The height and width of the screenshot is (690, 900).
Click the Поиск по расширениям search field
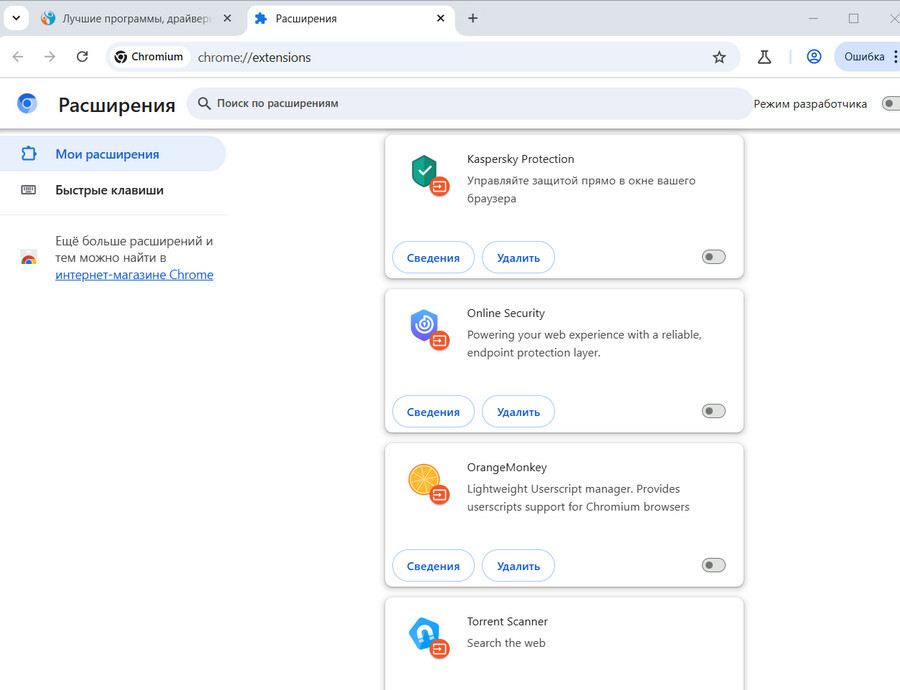coord(470,104)
